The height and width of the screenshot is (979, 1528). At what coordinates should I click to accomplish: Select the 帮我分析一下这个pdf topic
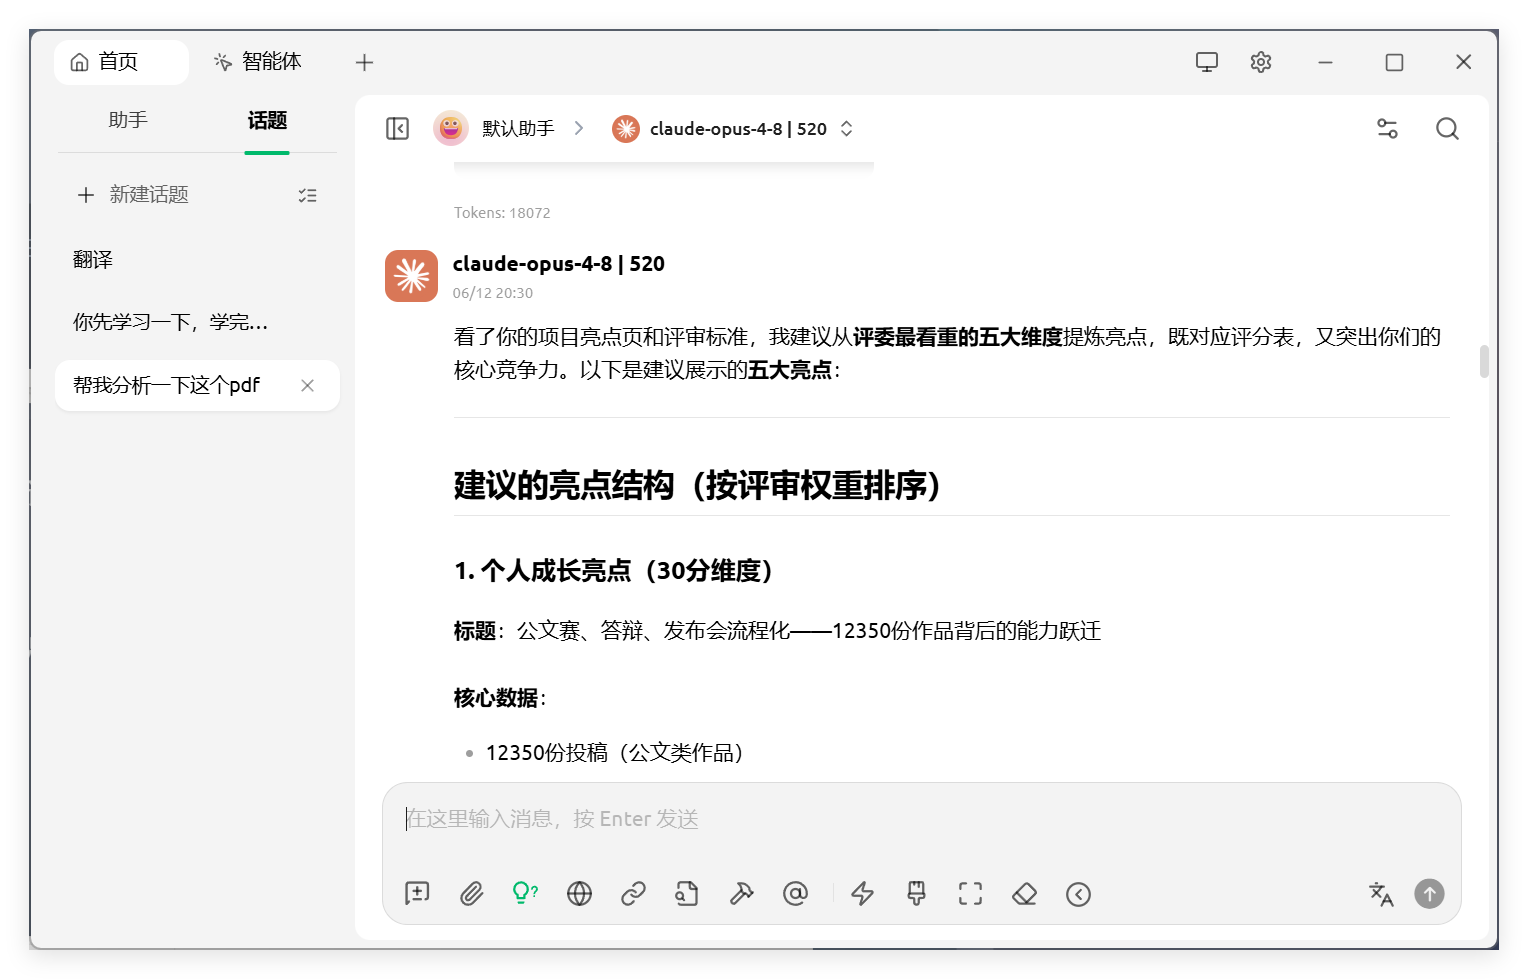click(x=197, y=385)
